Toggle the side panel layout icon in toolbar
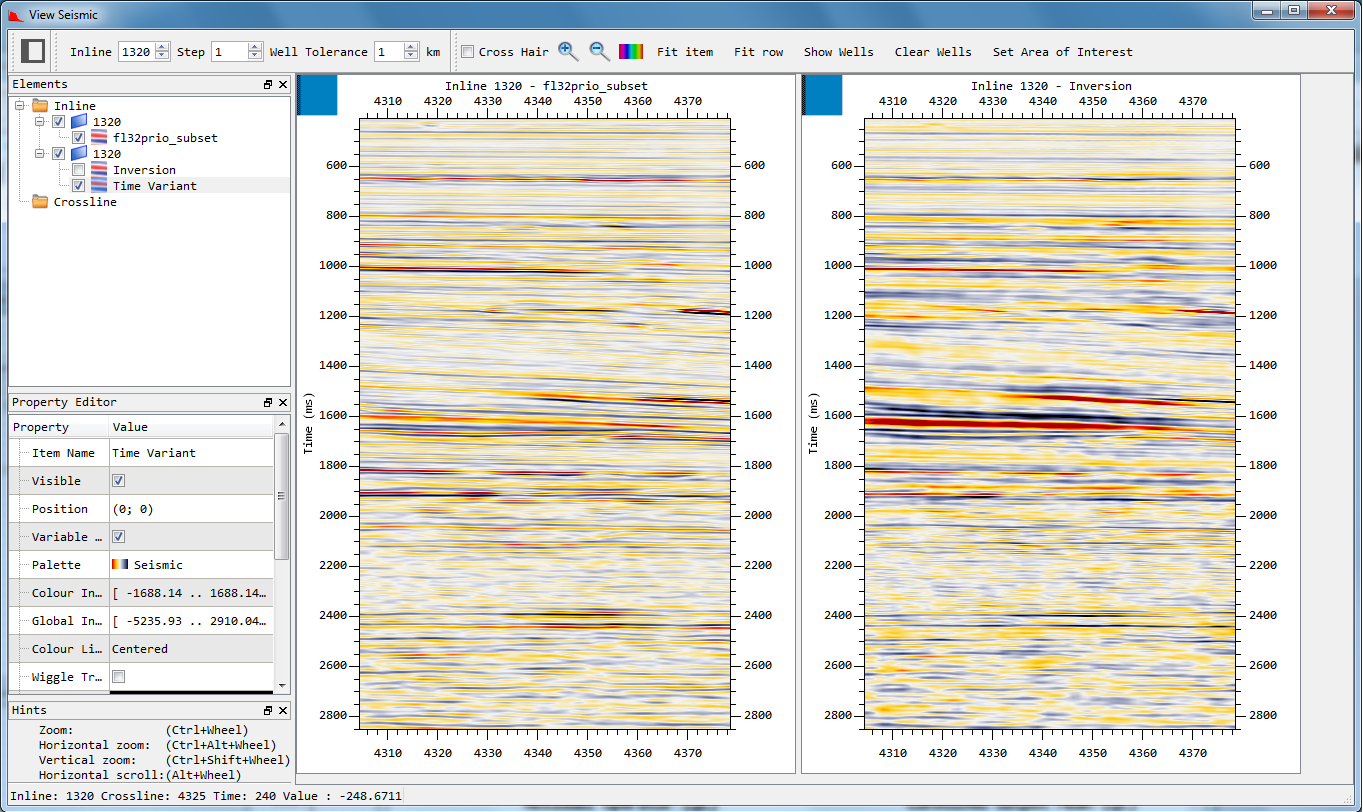Screen dimensions: 1363x812 point(33,52)
